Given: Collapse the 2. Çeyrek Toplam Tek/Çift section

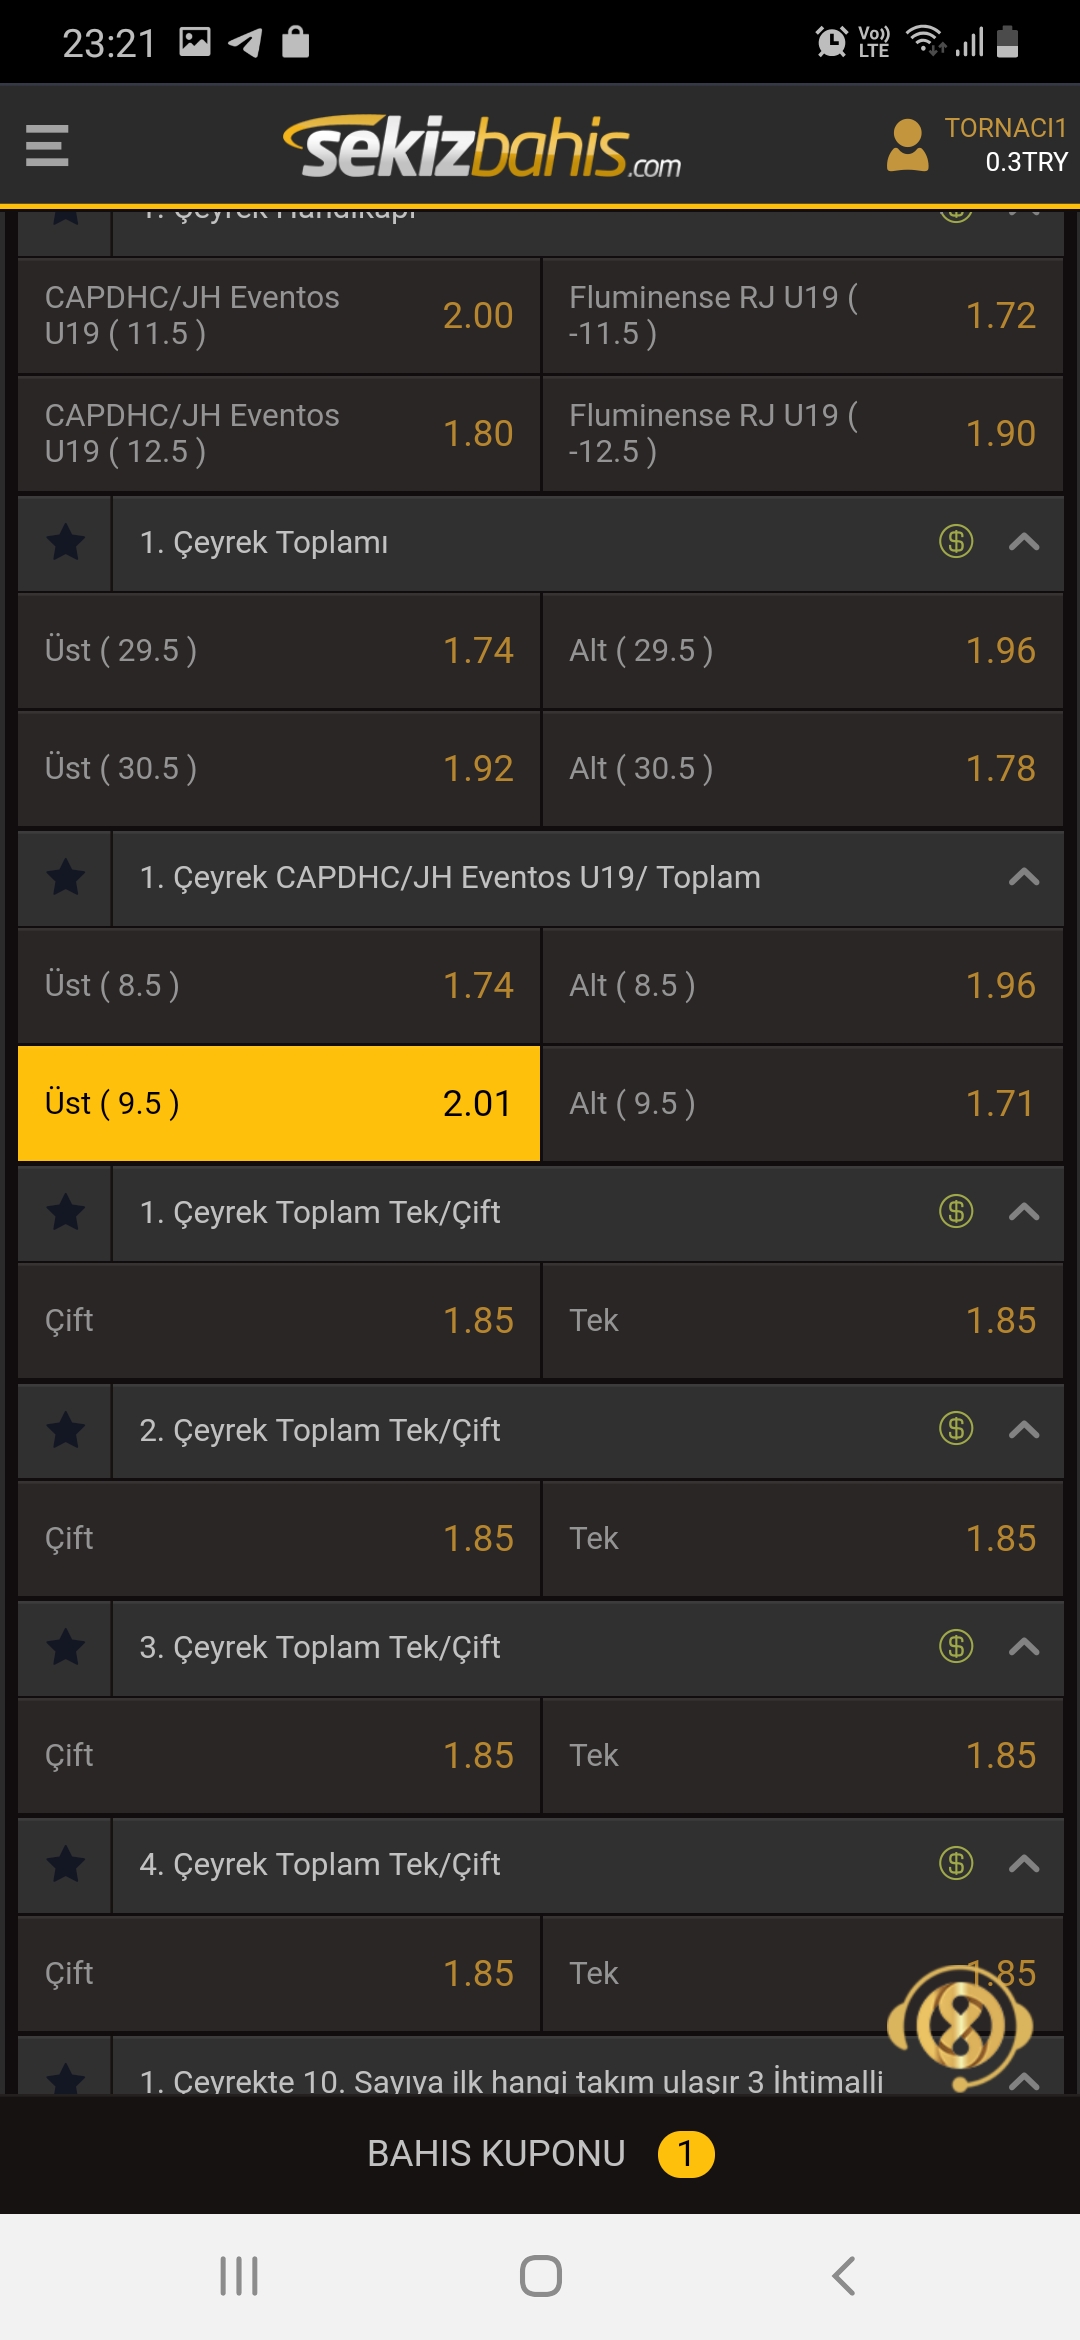Looking at the screenshot, I should point(1024,1430).
